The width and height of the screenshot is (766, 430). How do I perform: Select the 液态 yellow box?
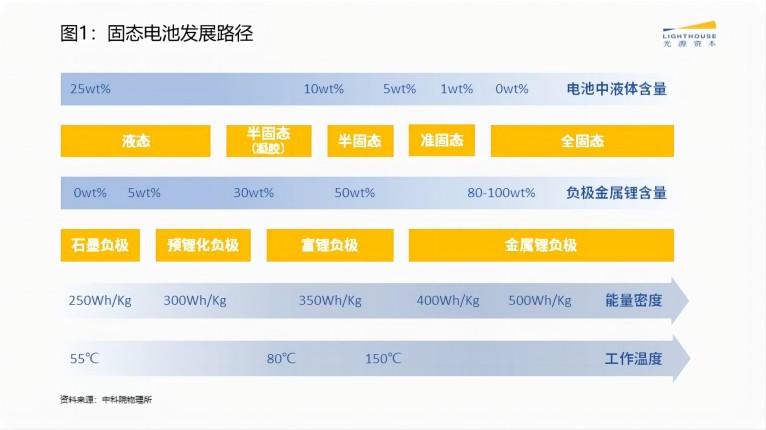135,141
